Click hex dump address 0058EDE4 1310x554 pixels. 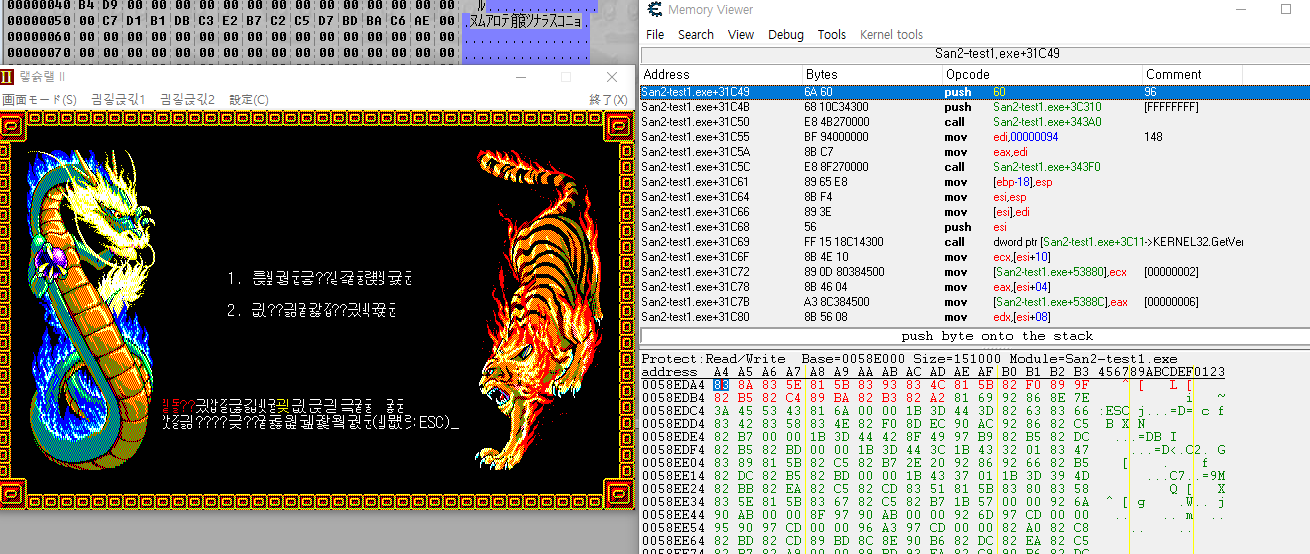coord(673,436)
